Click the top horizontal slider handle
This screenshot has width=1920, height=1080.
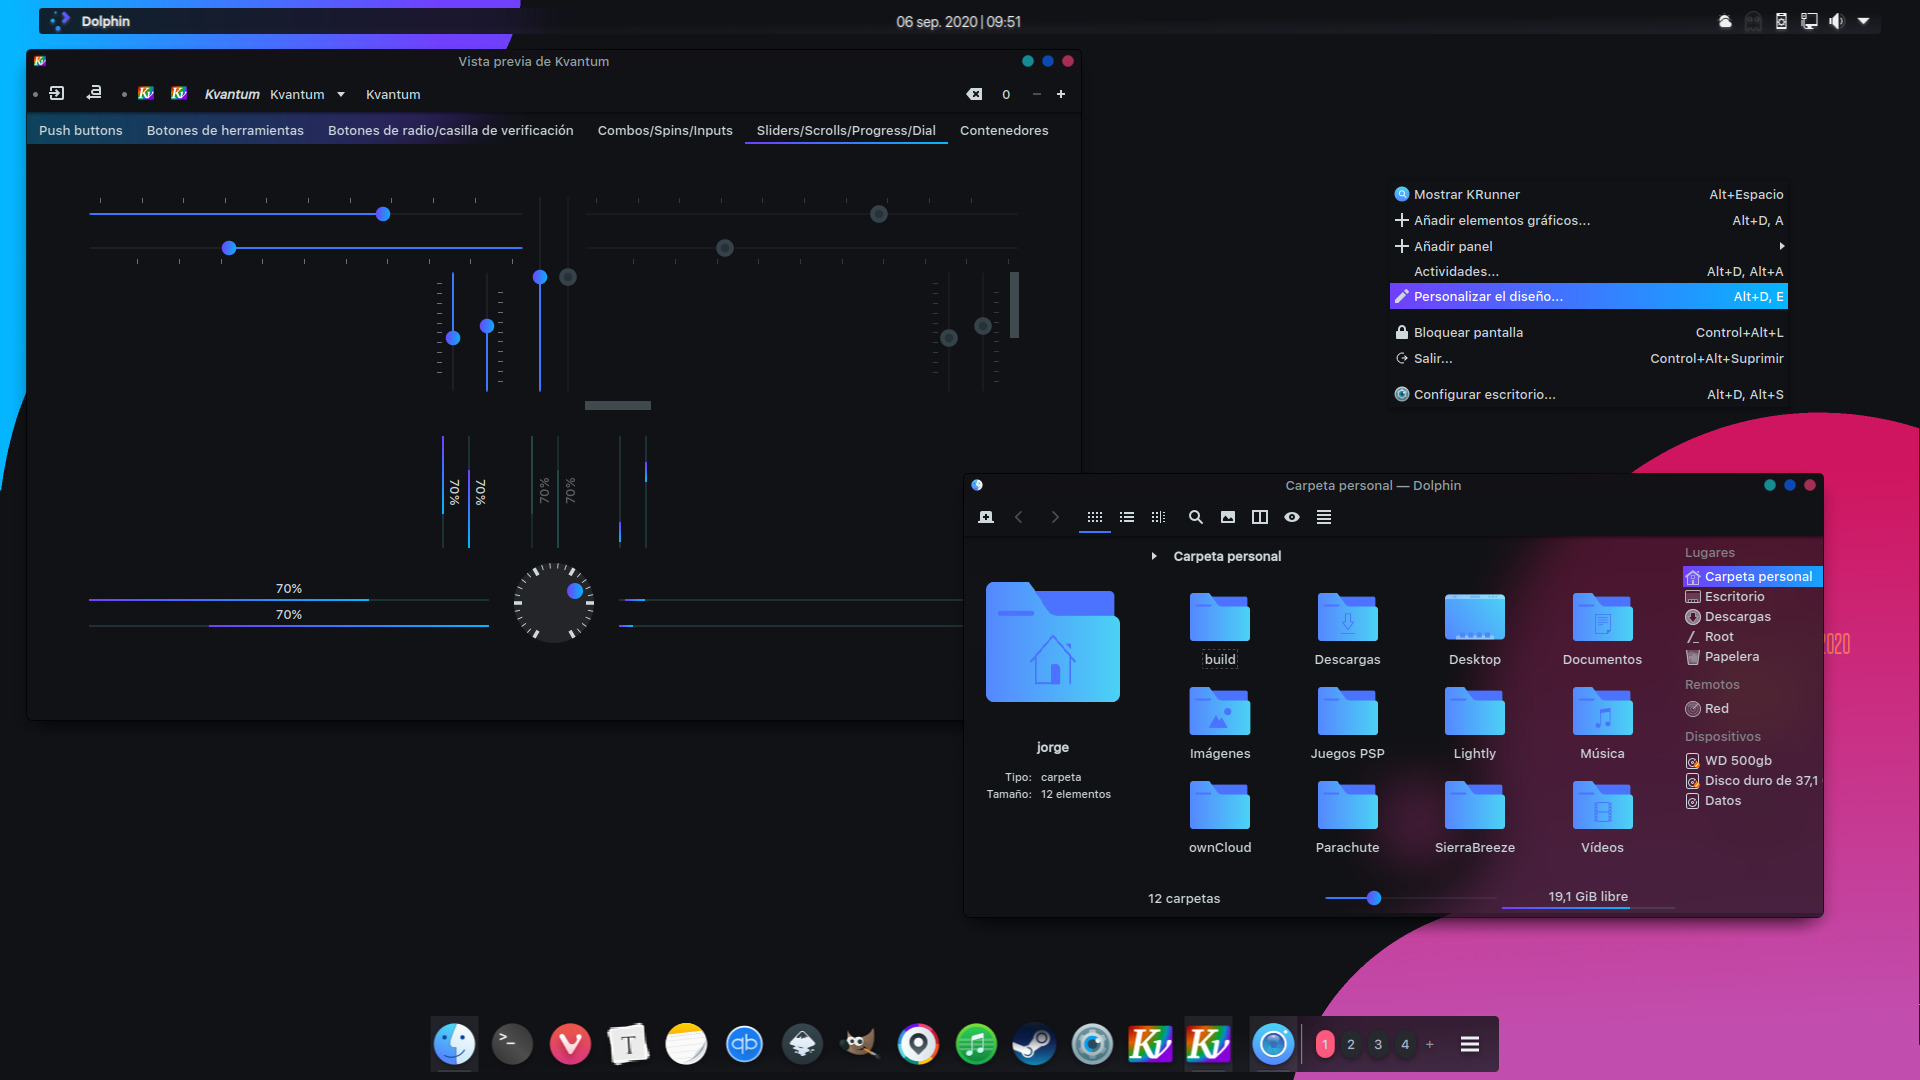(383, 214)
